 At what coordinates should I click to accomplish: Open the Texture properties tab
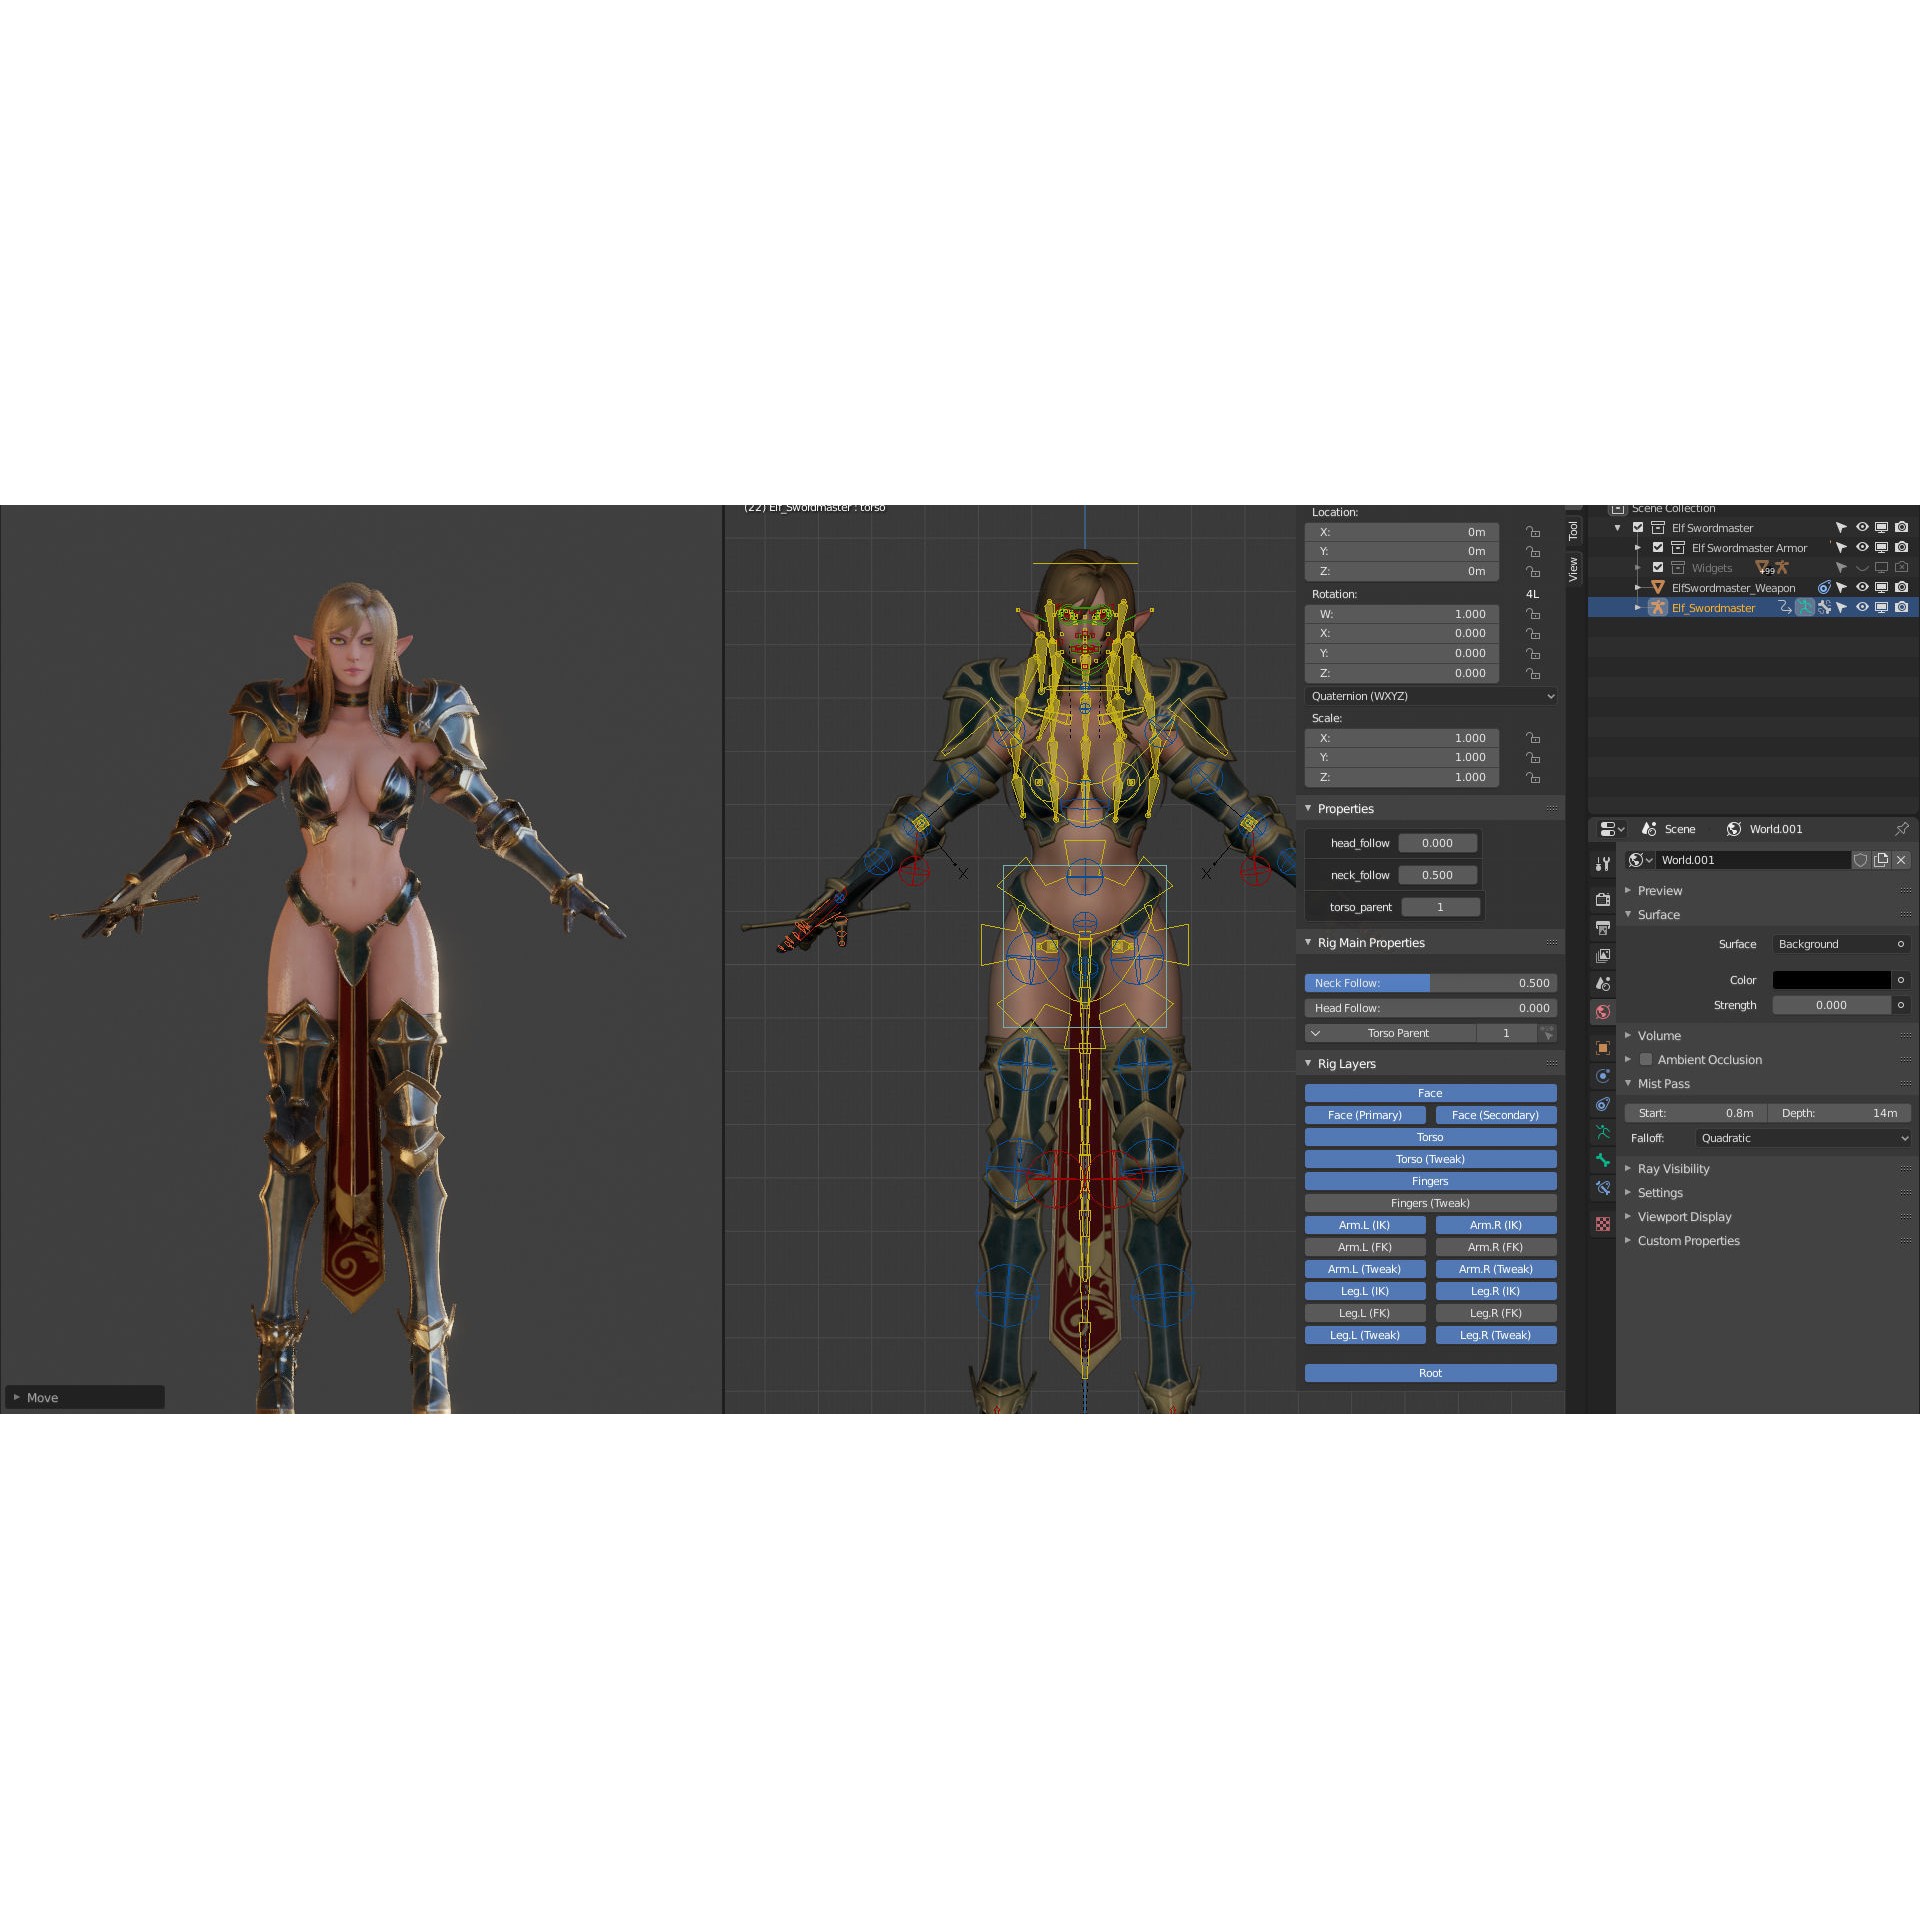point(1603,1224)
